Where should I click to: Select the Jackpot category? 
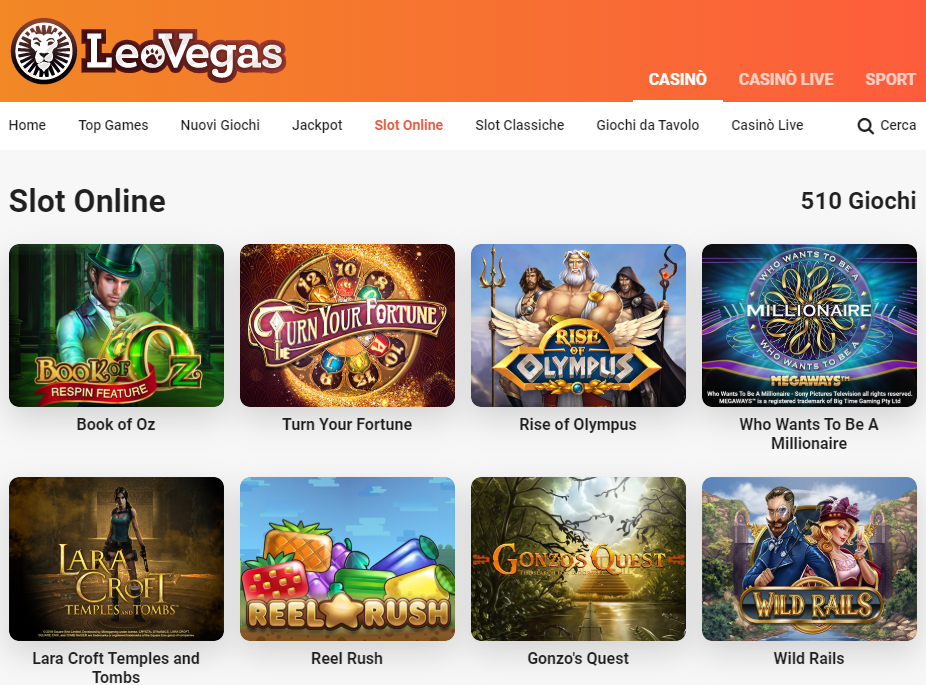click(317, 125)
